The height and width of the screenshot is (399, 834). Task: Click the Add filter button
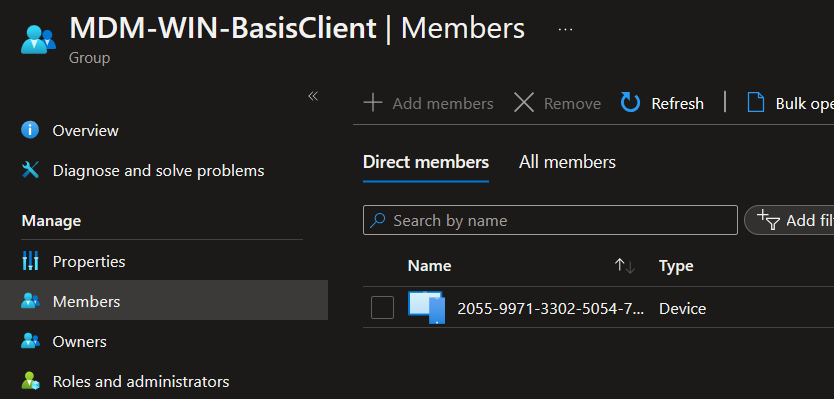(x=789, y=220)
